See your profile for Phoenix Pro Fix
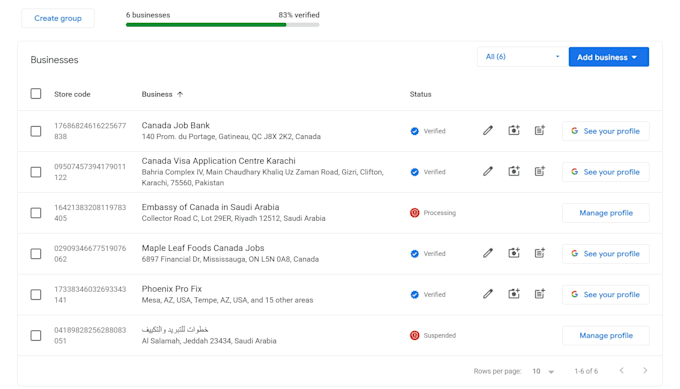Screen dimensions: 680x389 click(606, 294)
